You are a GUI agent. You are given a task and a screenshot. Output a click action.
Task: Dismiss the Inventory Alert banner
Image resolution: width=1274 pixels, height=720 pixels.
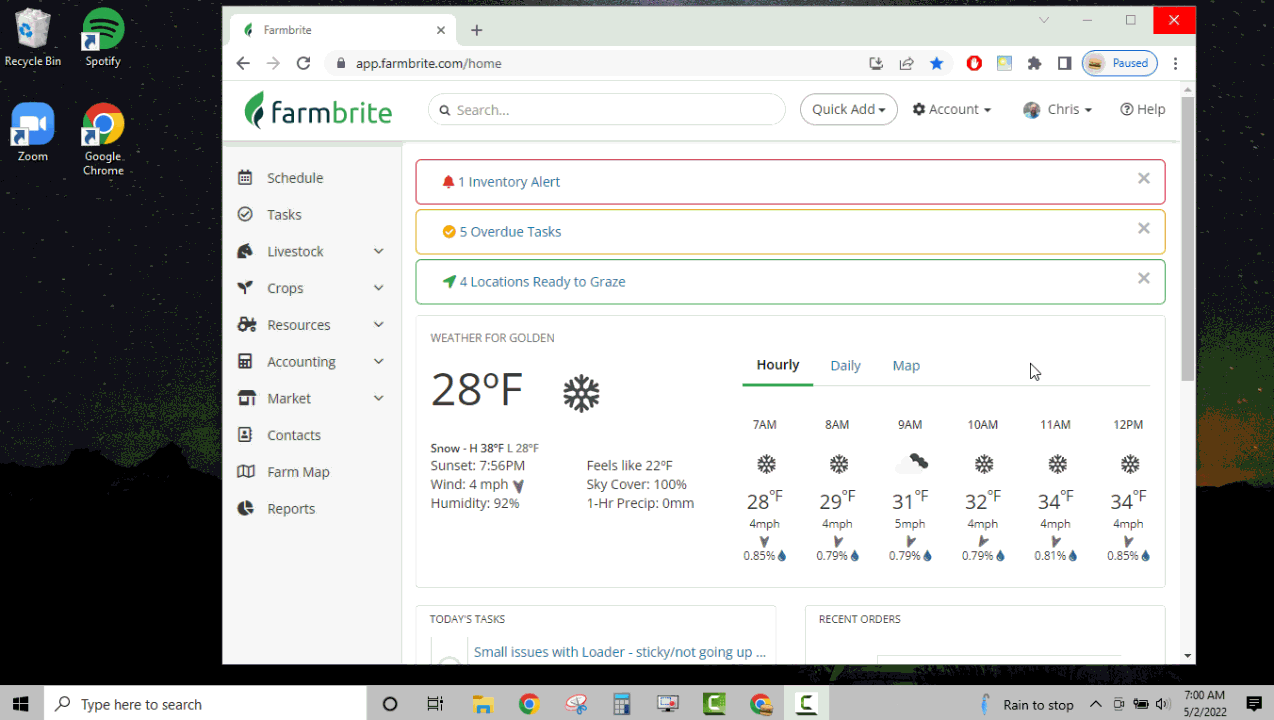pyautogui.click(x=1144, y=178)
